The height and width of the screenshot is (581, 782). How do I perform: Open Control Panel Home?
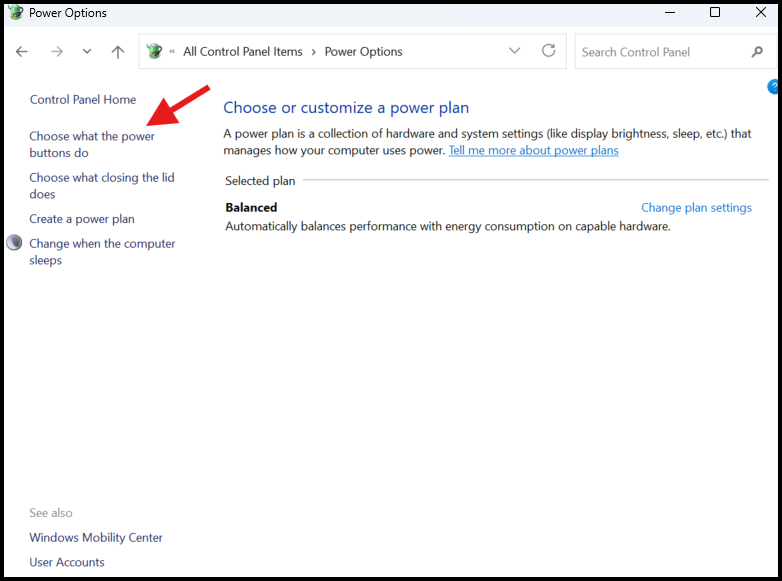[x=83, y=100]
